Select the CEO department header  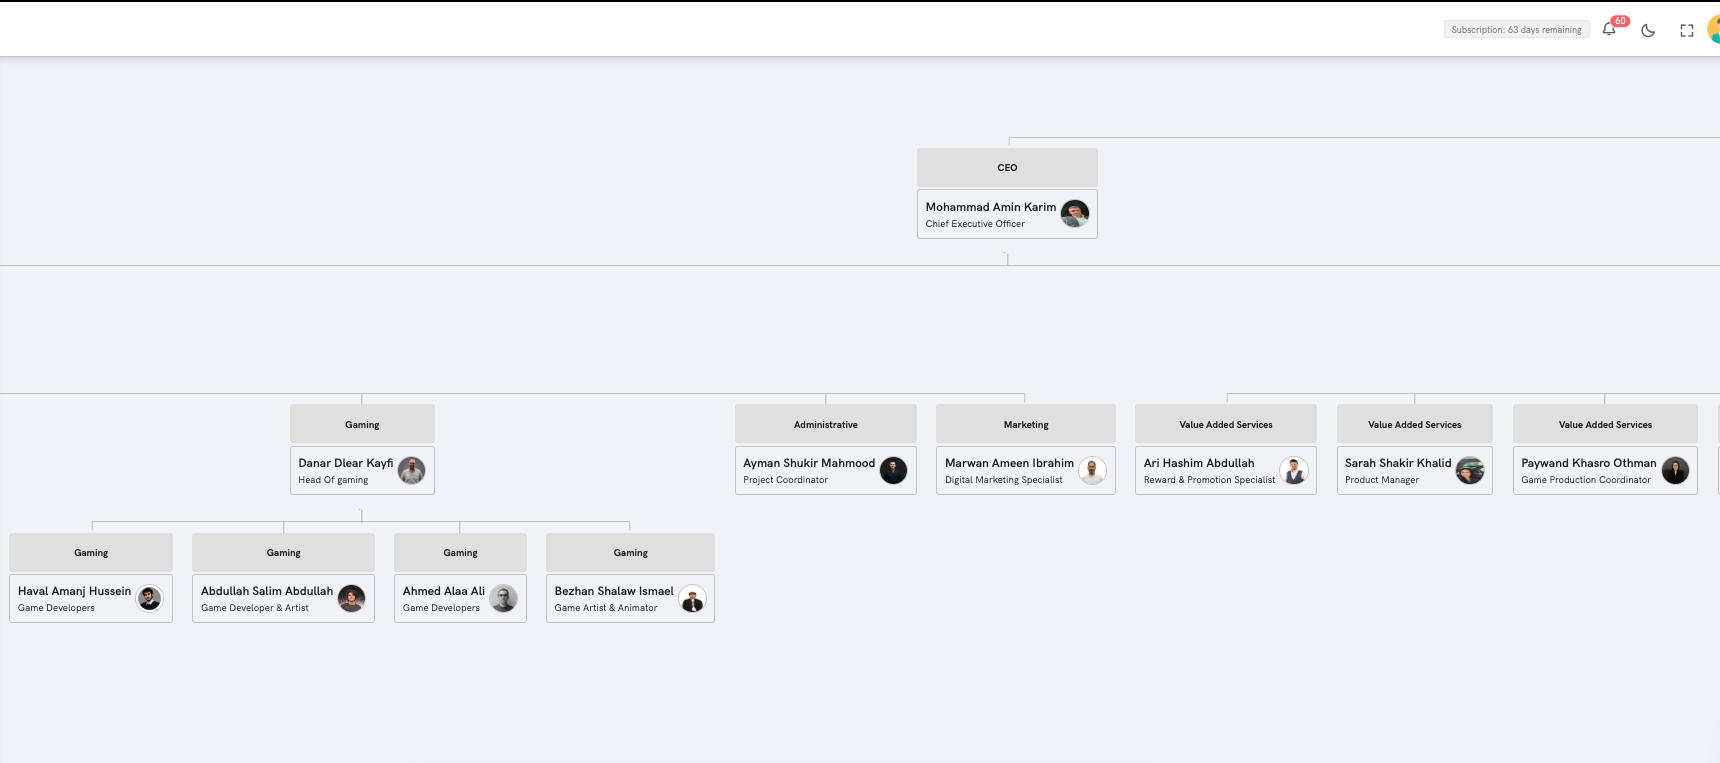point(1007,168)
